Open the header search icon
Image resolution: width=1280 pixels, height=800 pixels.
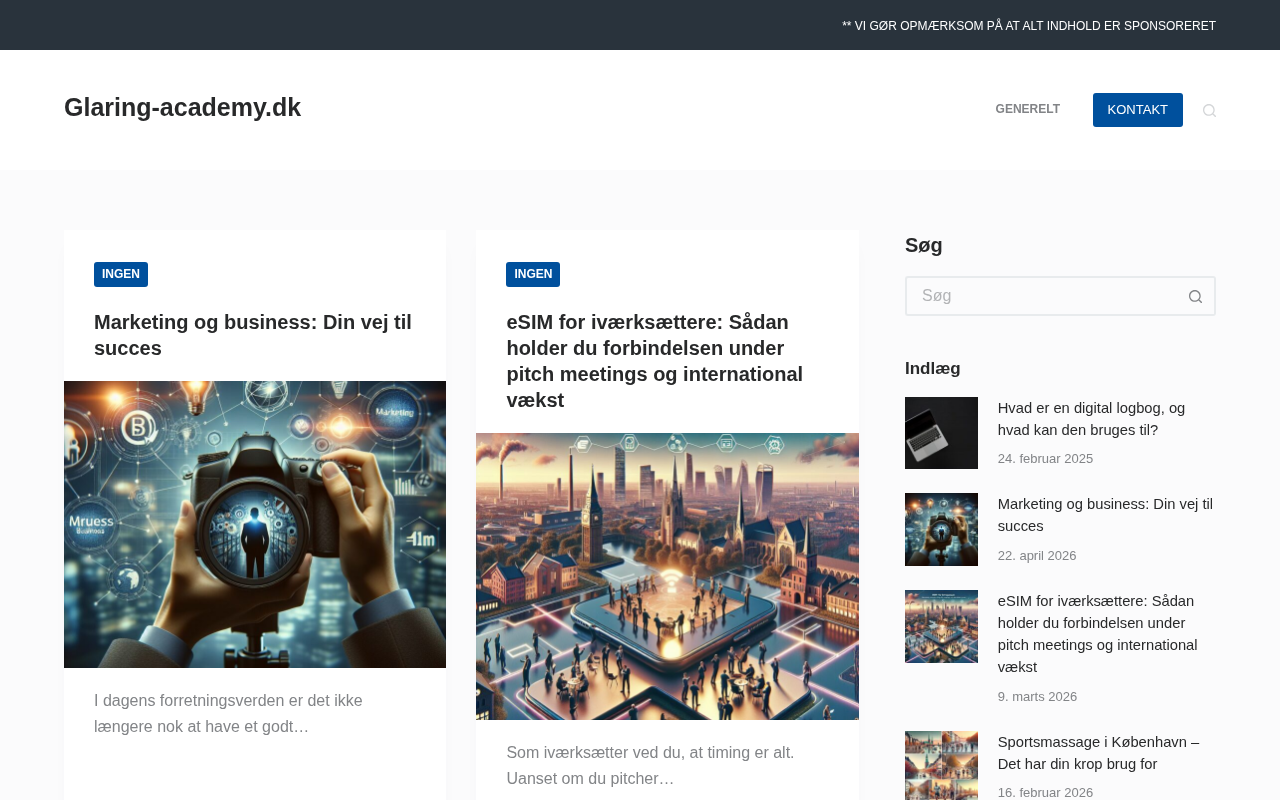tap(1209, 110)
